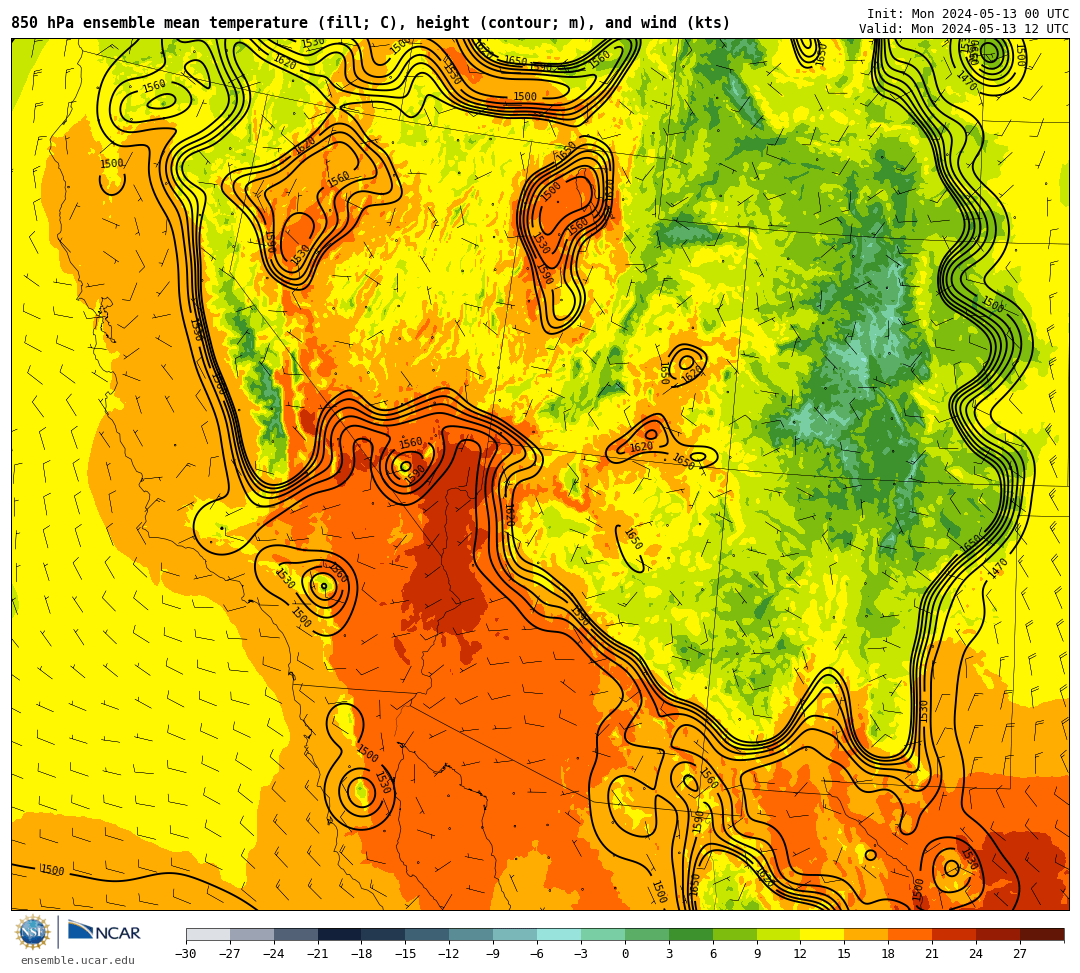Image resolution: width=1080 pixels, height=973 pixels.
Task: Pick the dark red swatch between 24 and 27
Action: tap(999, 934)
